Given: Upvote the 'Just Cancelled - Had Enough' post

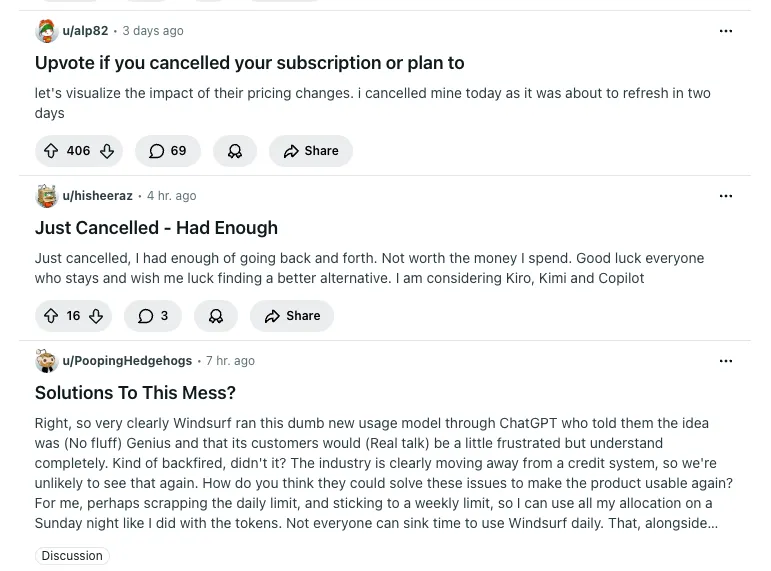Looking at the screenshot, I should point(51,316).
